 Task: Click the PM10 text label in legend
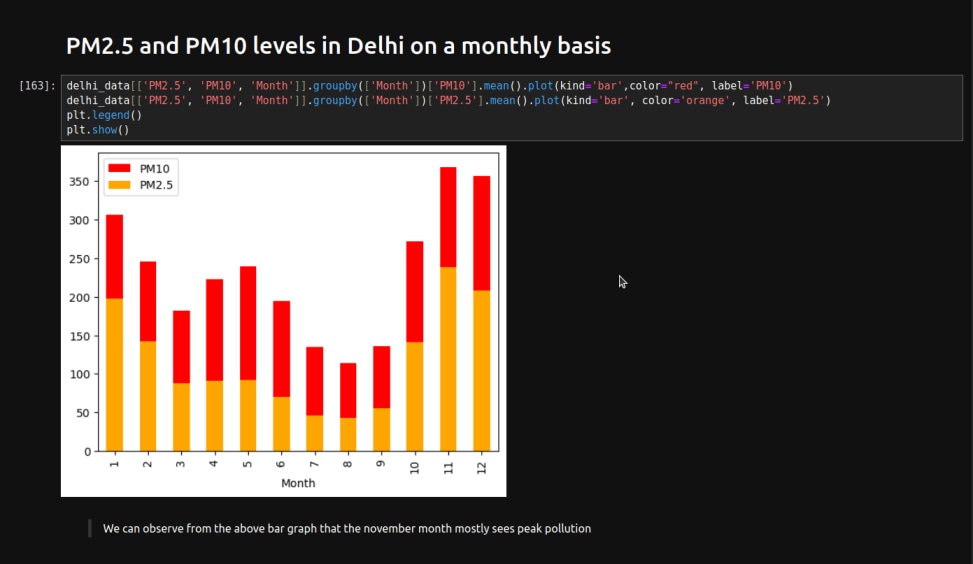tap(154, 169)
